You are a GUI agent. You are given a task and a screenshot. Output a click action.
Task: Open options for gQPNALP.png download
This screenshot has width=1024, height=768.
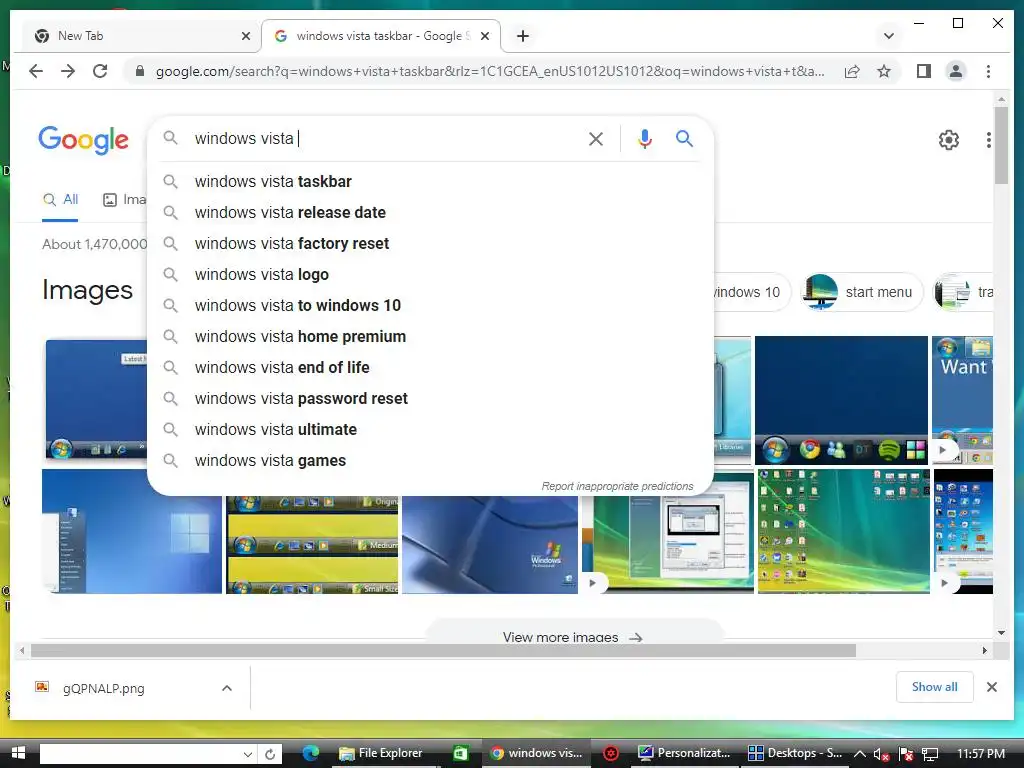[227, 688]
